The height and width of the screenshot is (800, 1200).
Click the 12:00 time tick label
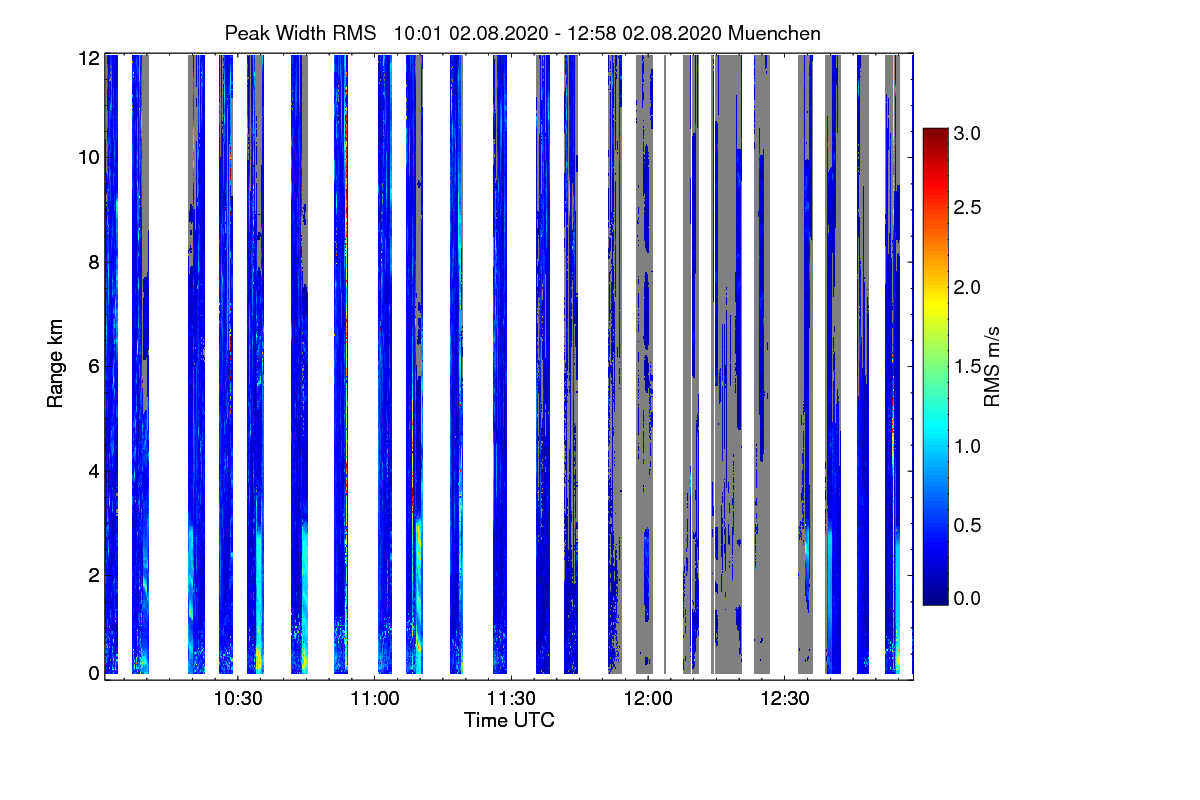click(648, 699)
